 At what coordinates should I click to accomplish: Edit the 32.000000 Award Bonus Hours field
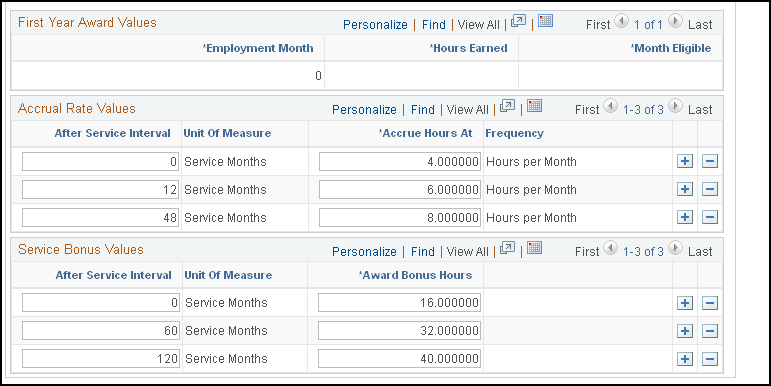coord(399,331)
